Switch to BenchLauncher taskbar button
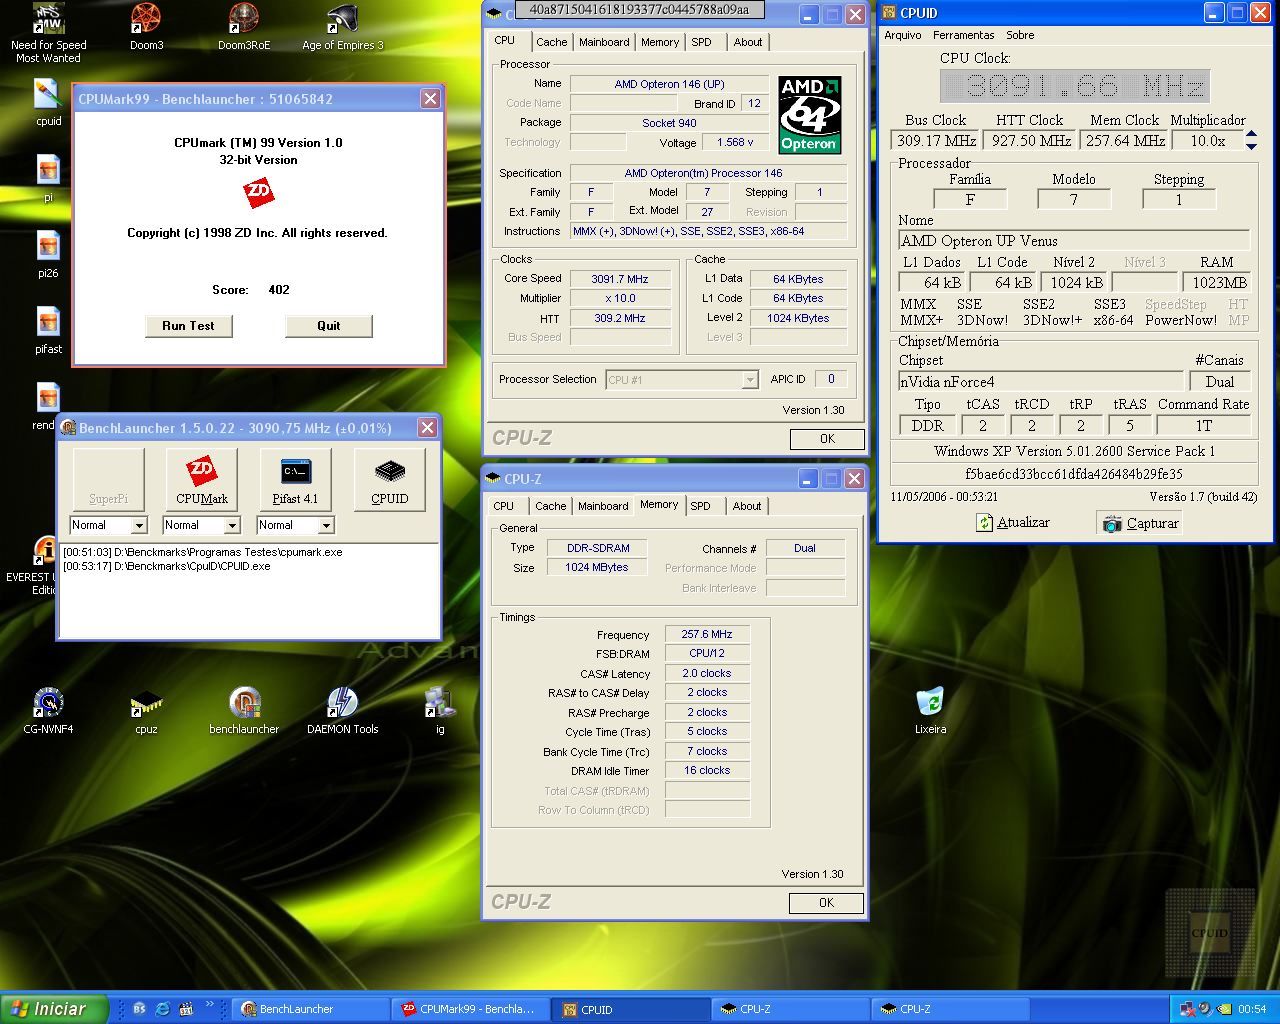Screen dimensions: 1280x1024 (x=312, y=1009)
